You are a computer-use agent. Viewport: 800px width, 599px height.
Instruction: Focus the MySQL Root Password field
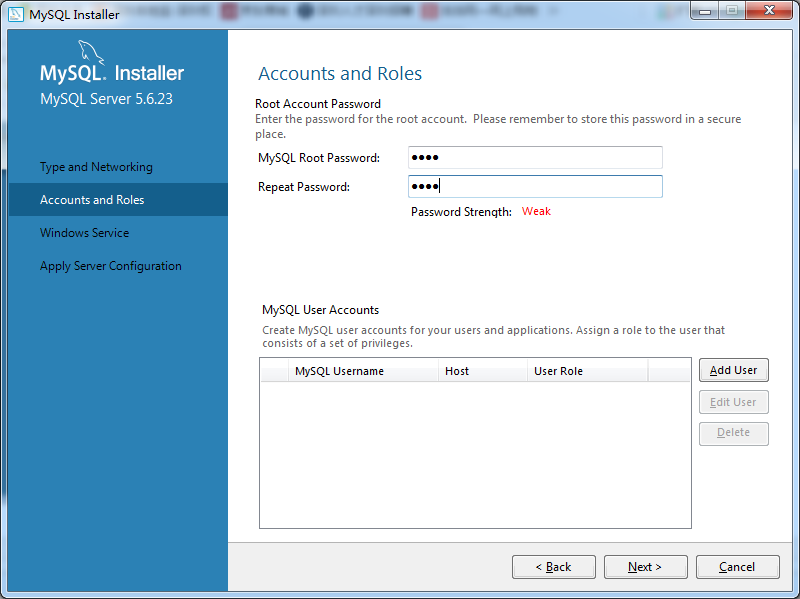[535, 157]
